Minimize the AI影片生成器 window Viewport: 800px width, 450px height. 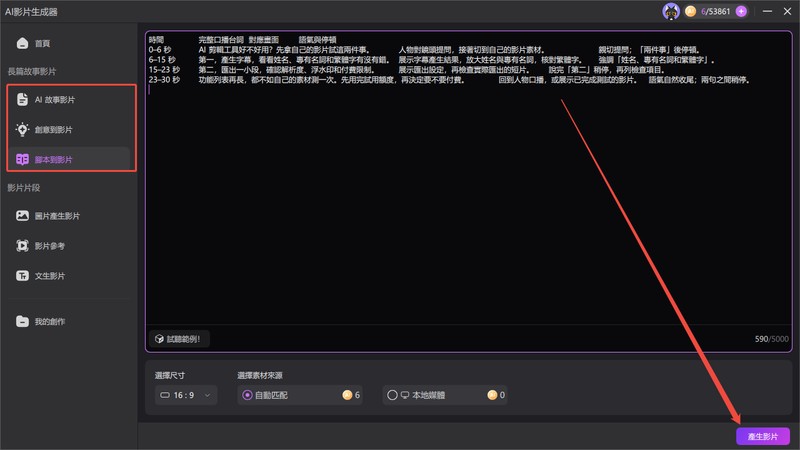click(767, 11)
